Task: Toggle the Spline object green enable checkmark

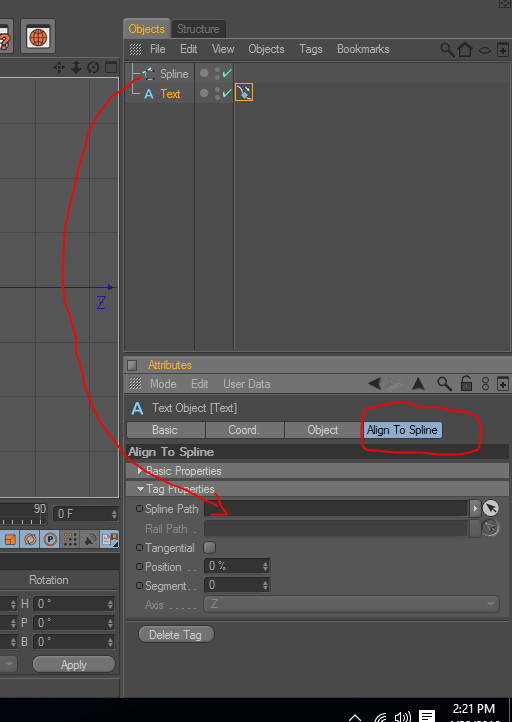Action: [x=227, y=73]
